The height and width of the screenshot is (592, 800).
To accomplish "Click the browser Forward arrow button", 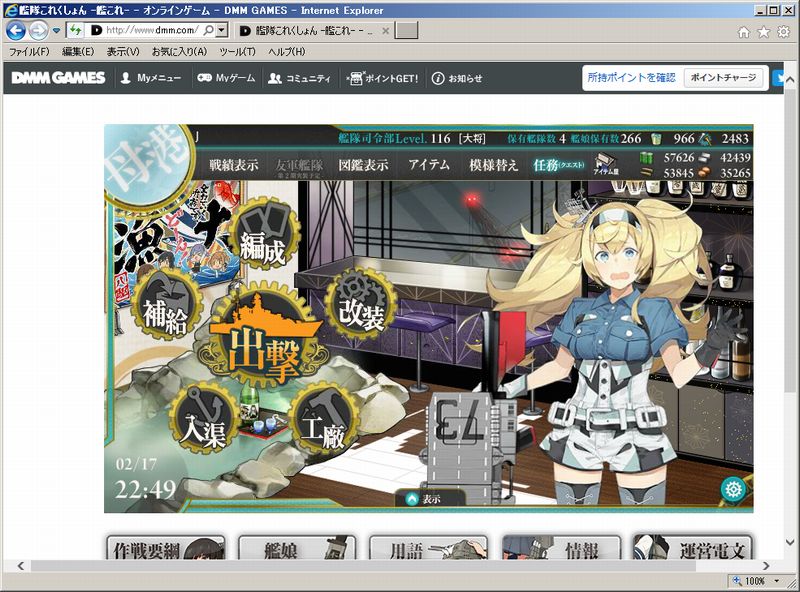I will [39, 31].
